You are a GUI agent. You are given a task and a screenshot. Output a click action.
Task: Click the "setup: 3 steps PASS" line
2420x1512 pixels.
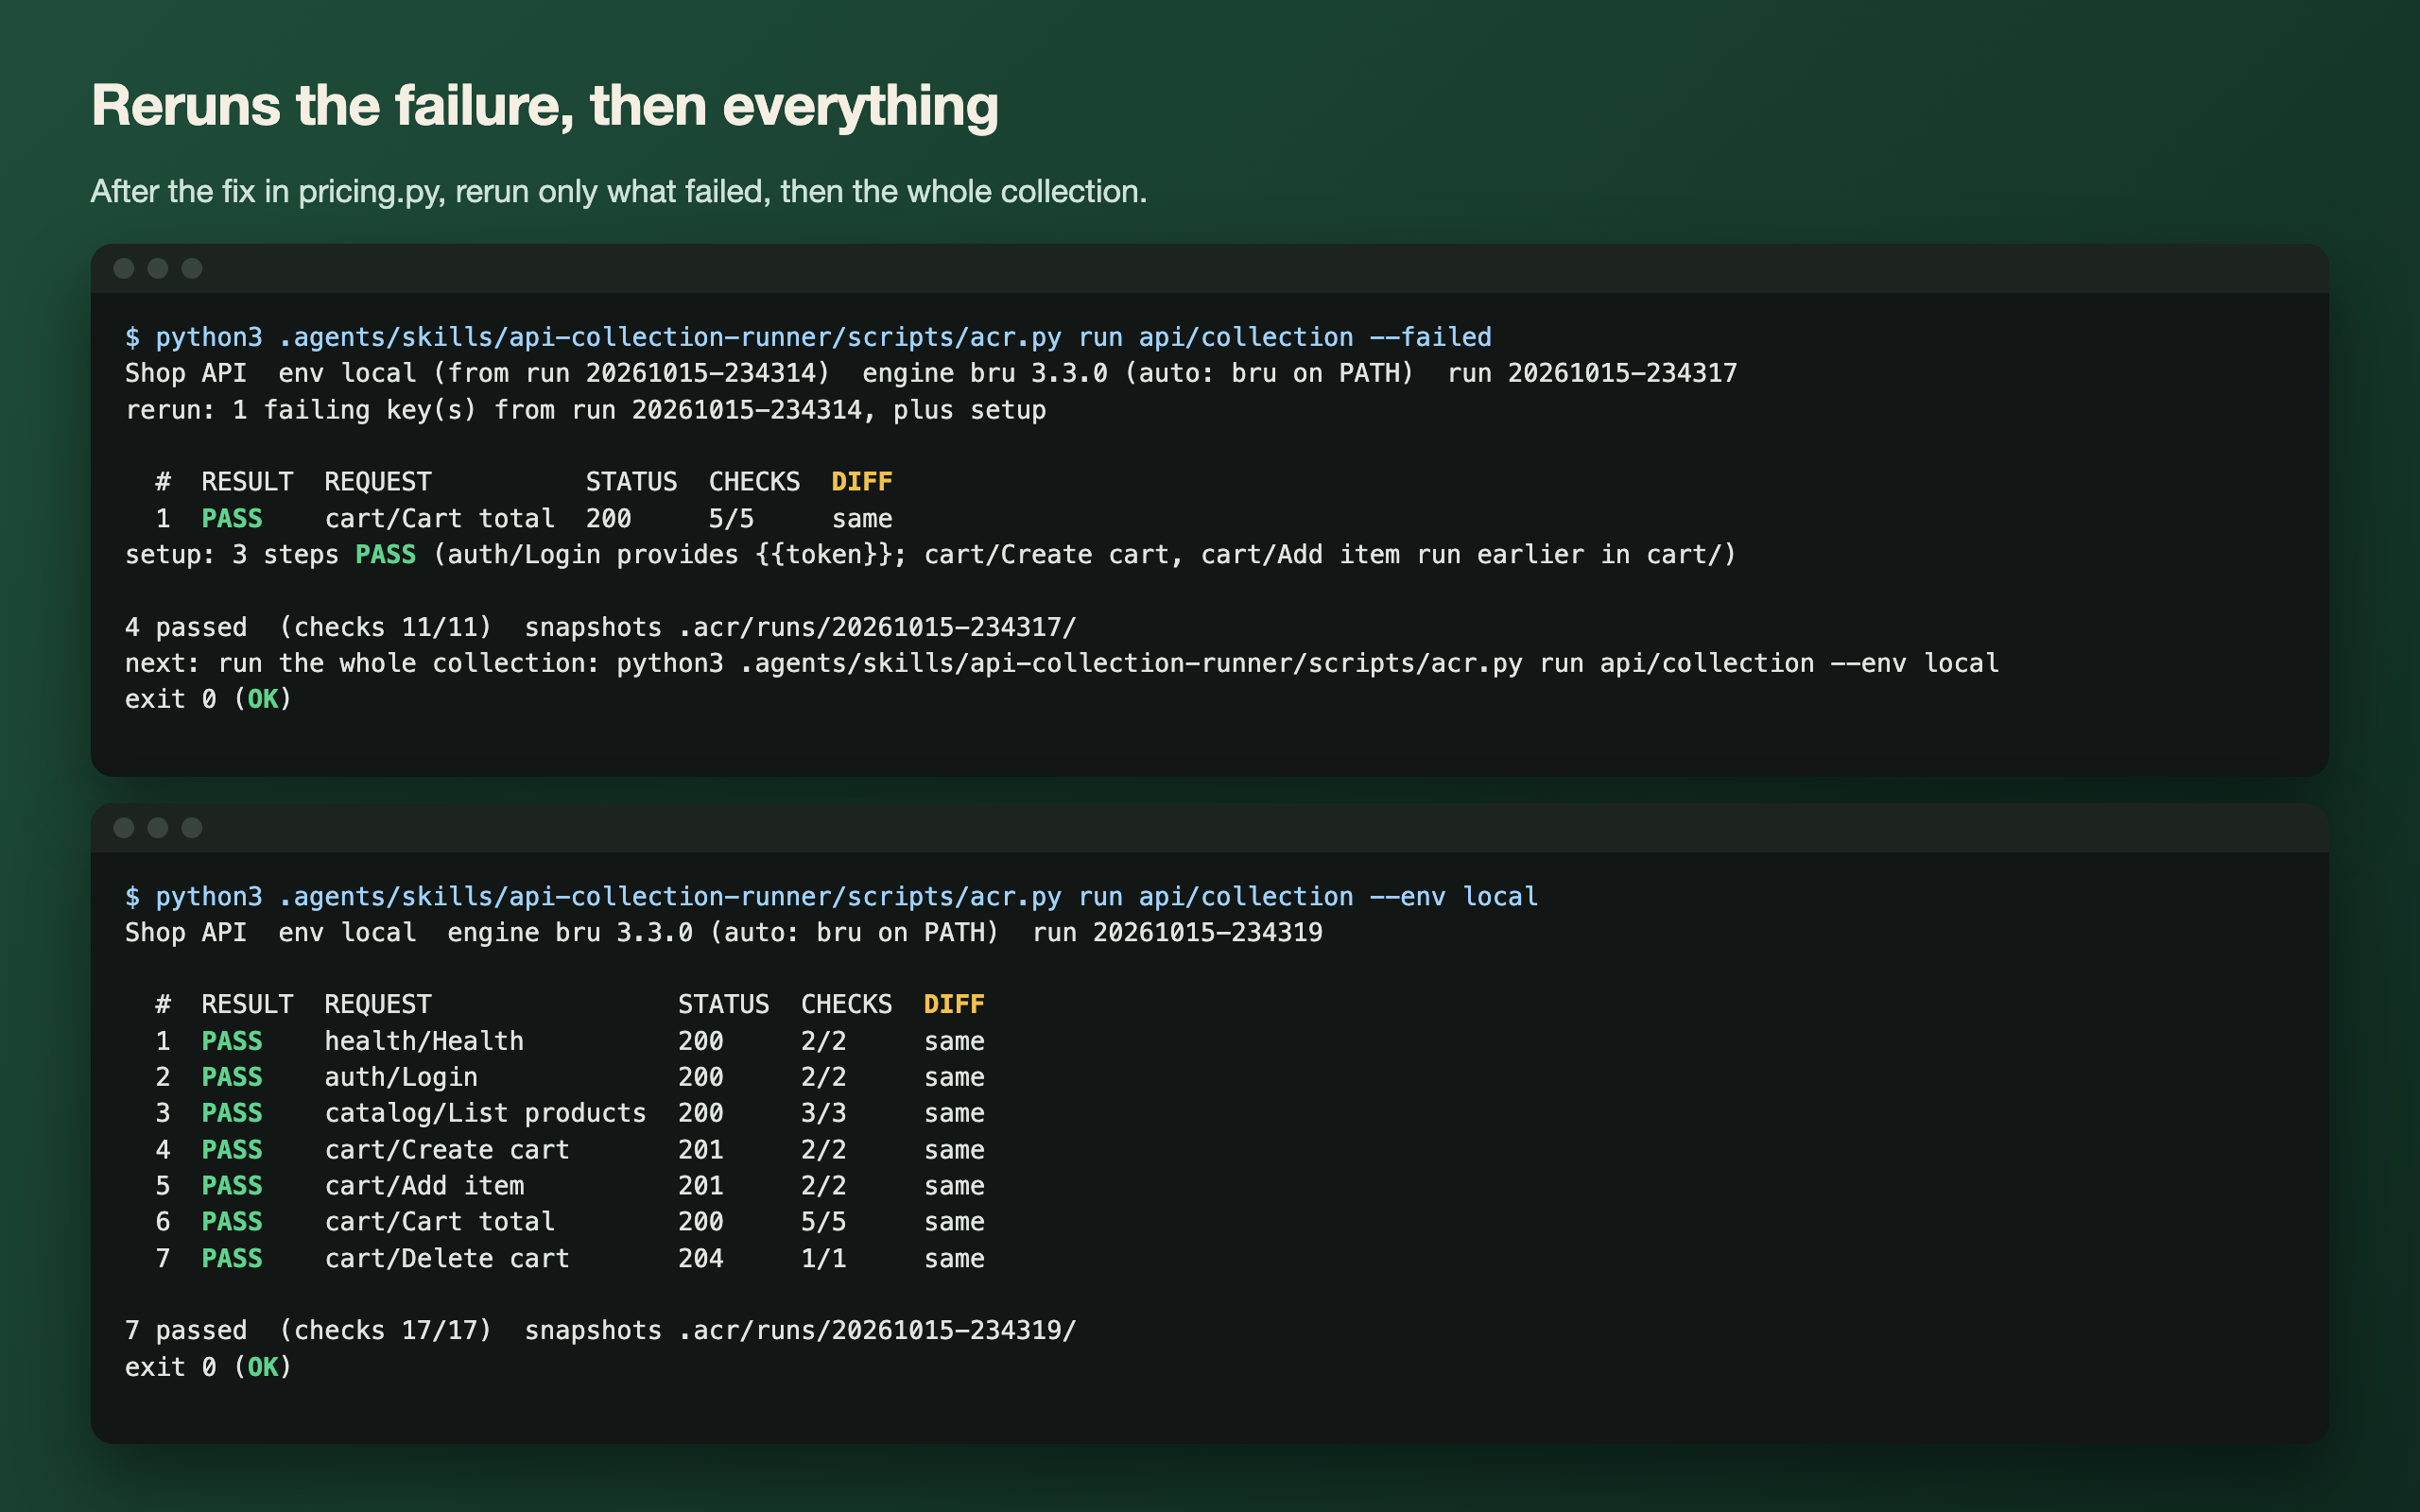[930, 554]
